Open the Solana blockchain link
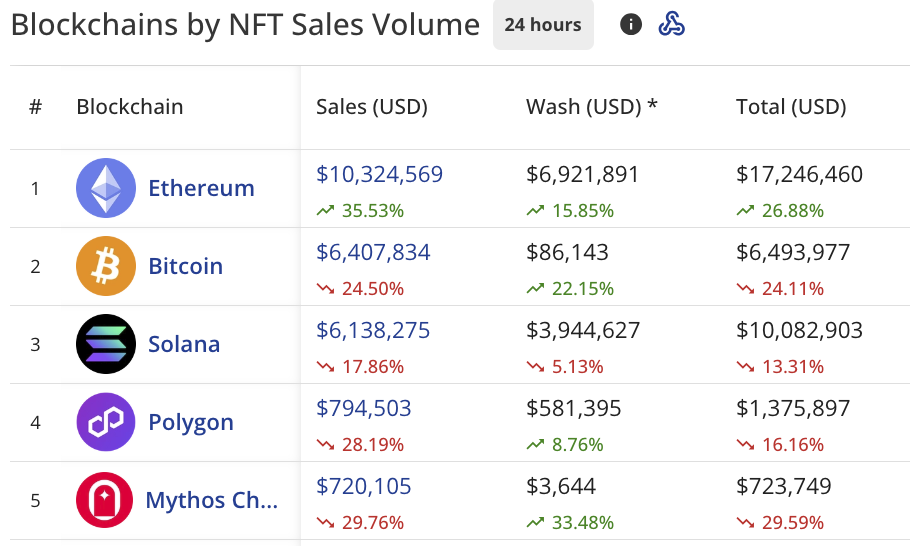The width and height of the screenshot is (922, 546). click(184, 344)
